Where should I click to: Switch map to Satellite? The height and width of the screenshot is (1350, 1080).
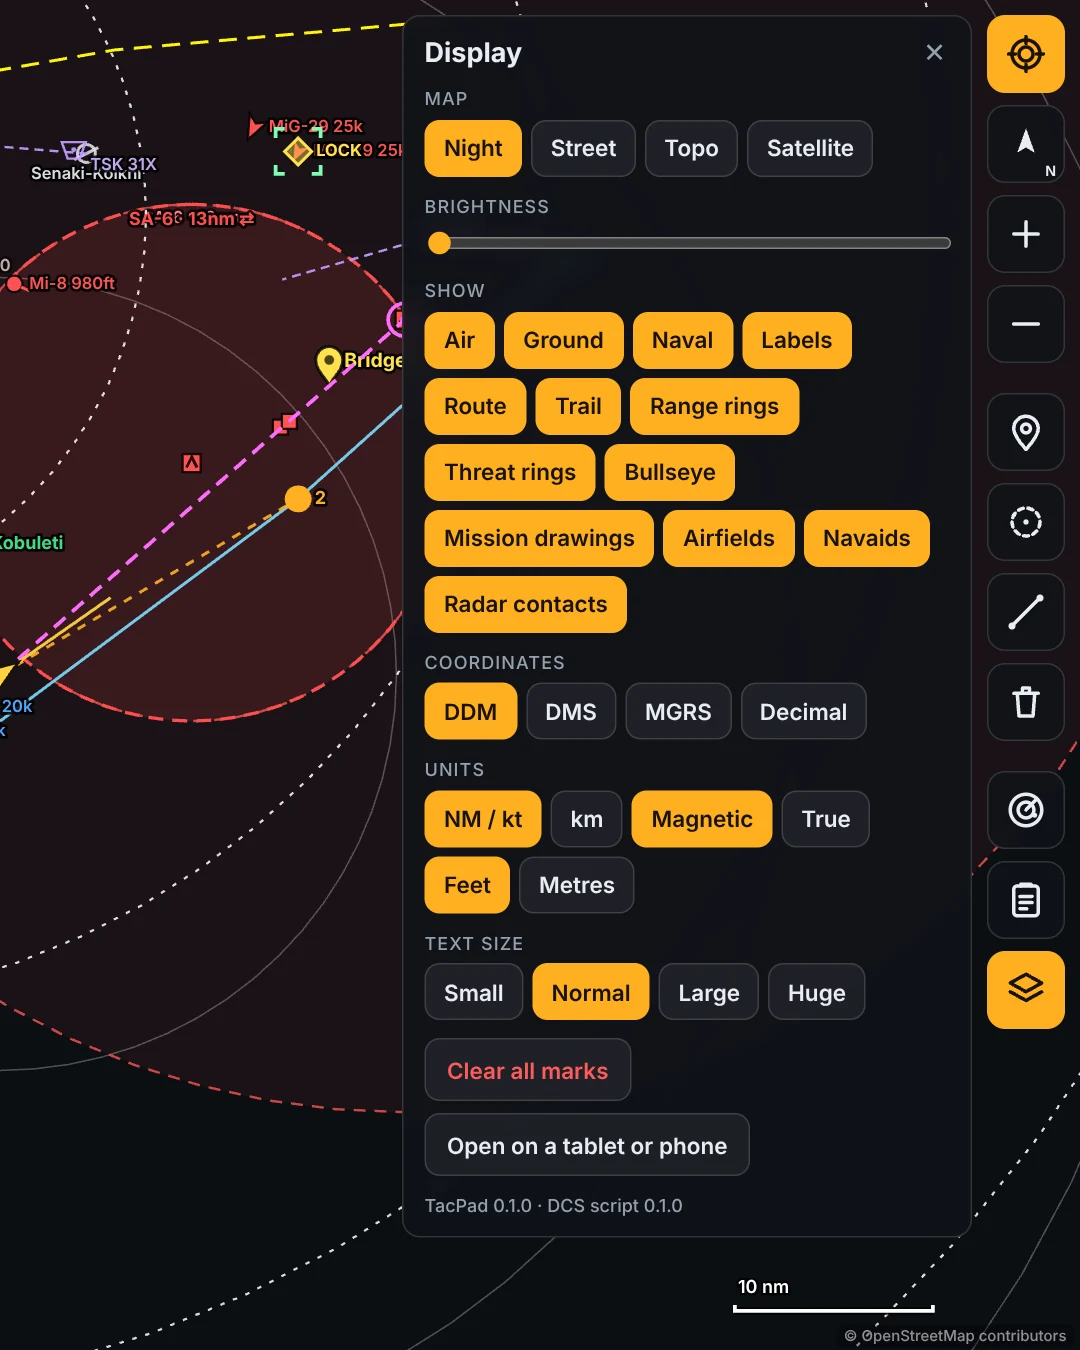810,148
